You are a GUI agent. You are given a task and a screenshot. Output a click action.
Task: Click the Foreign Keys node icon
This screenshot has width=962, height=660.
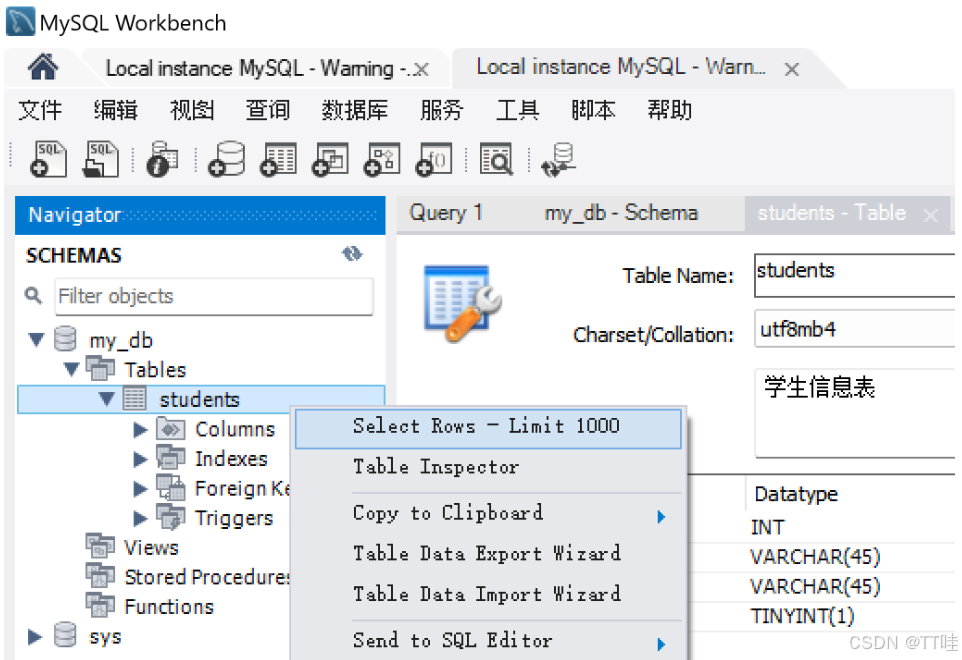pos(171,488)
